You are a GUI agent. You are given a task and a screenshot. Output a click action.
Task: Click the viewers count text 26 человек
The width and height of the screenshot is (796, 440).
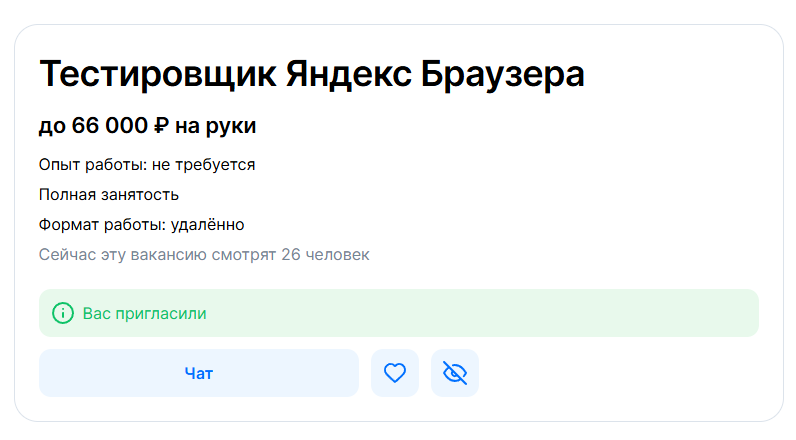pyautogui.click(x=325, y=254)
